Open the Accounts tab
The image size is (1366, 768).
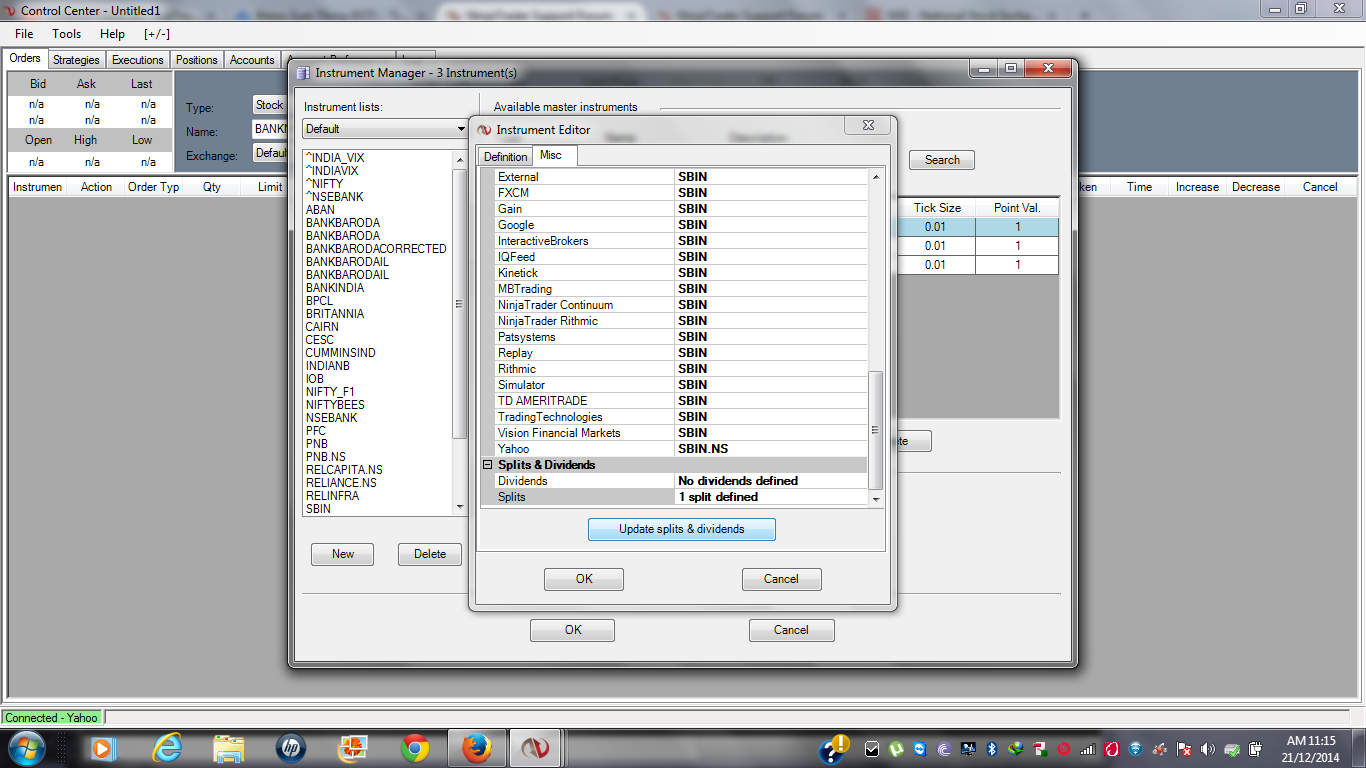click(252, 60)
